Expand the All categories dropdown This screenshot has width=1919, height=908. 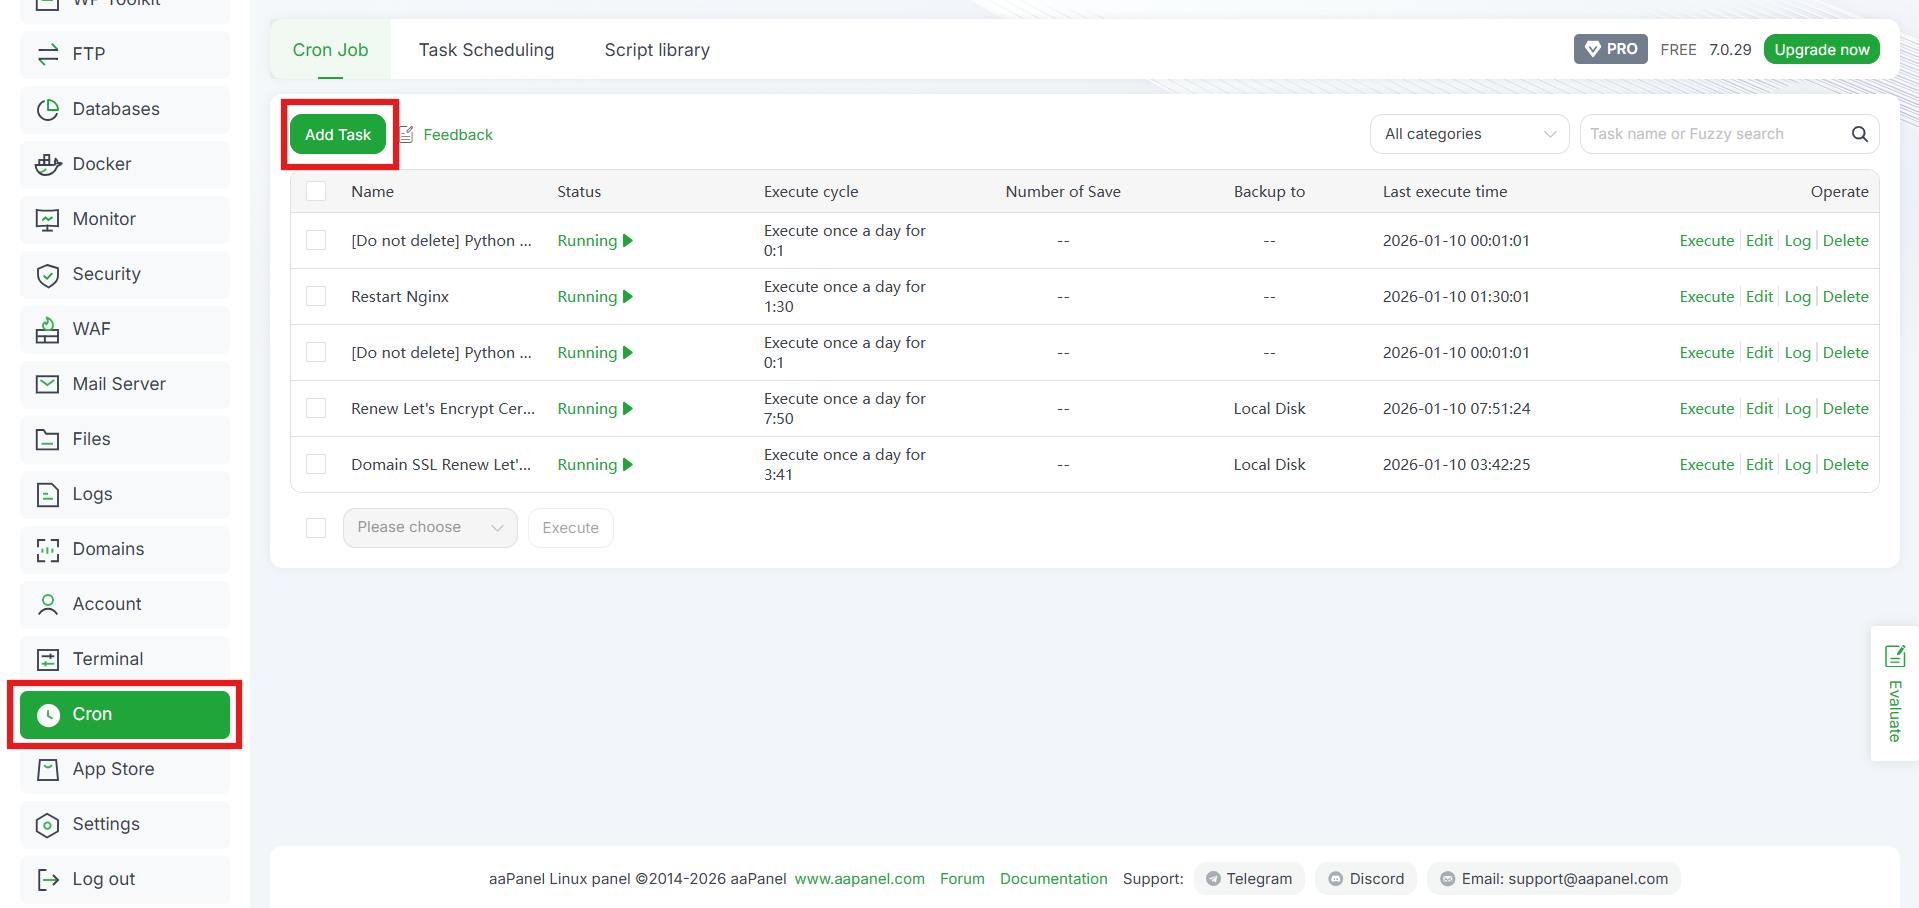pos(1469,134)
